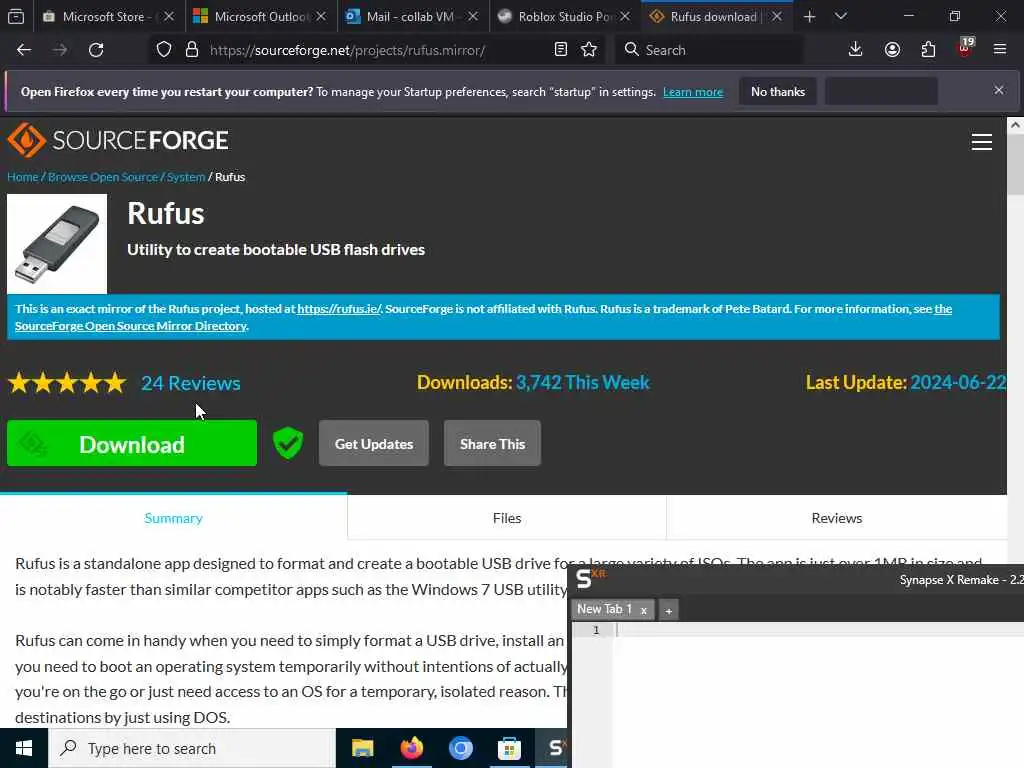Click the address bar URL field
Screen dimensions: 1024x768
[376, 50]
